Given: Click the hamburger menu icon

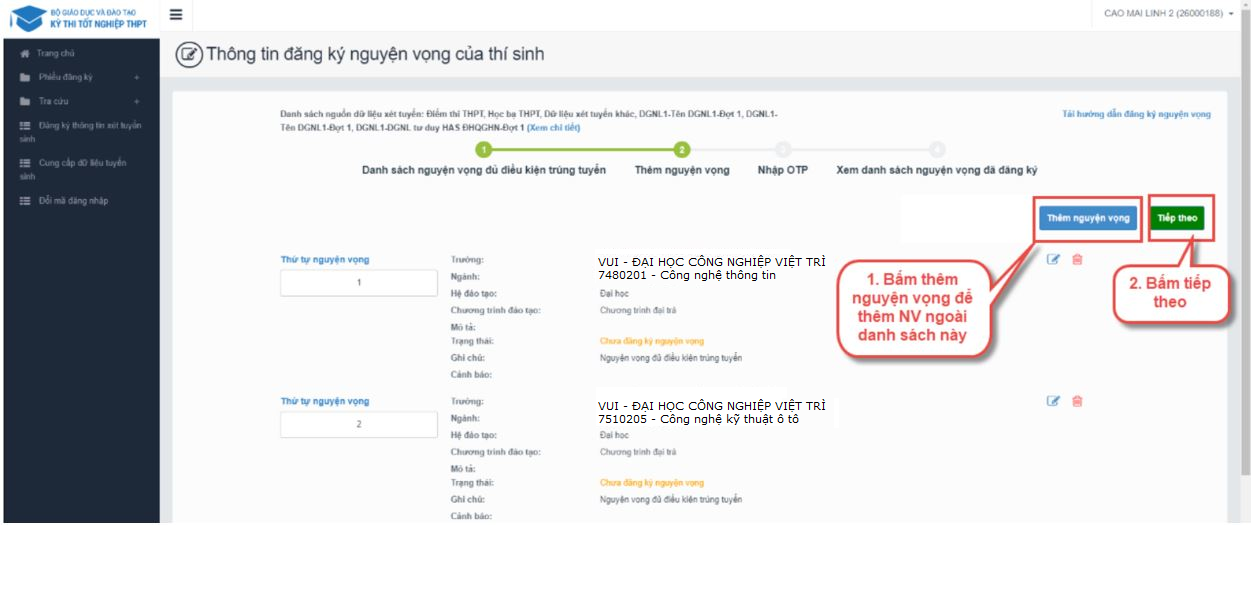Looking at the screenshot, I should tap(176, 14).
